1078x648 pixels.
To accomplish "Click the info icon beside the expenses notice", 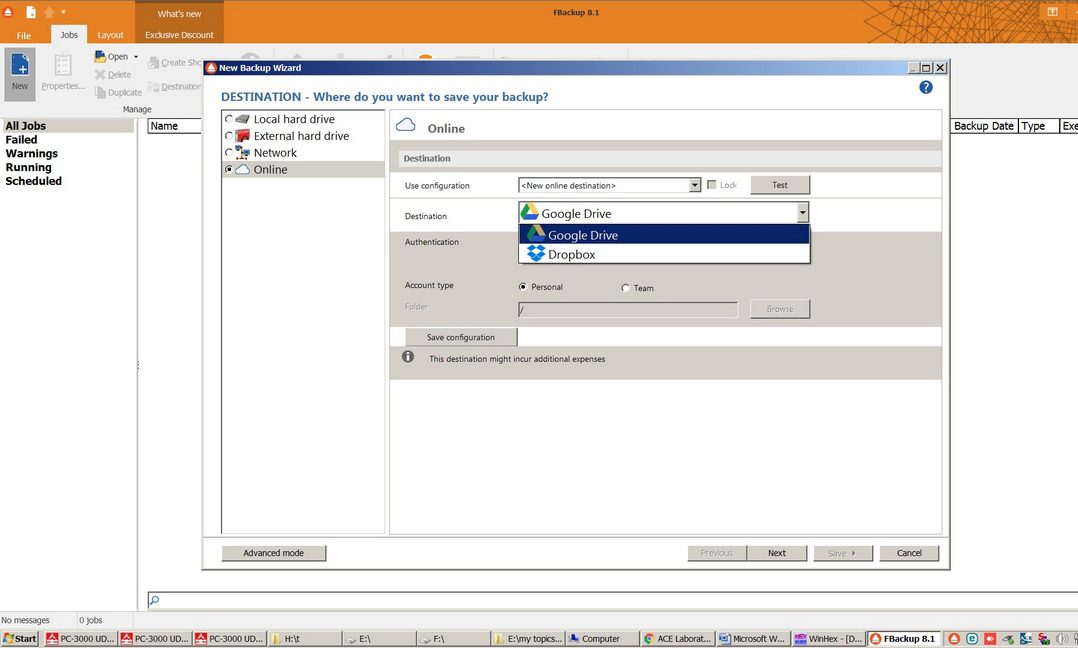I will (408, 357).
